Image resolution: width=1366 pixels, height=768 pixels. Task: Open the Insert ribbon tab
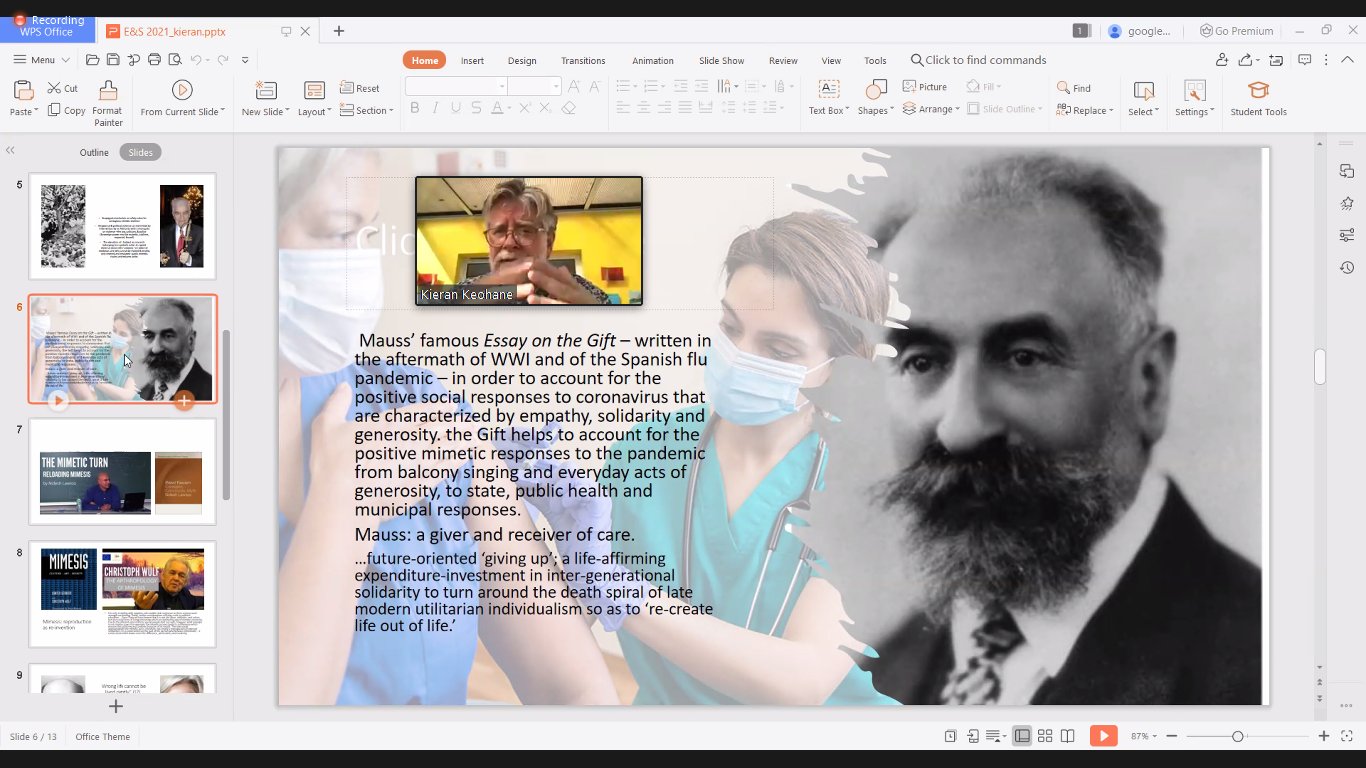point(472,60)
